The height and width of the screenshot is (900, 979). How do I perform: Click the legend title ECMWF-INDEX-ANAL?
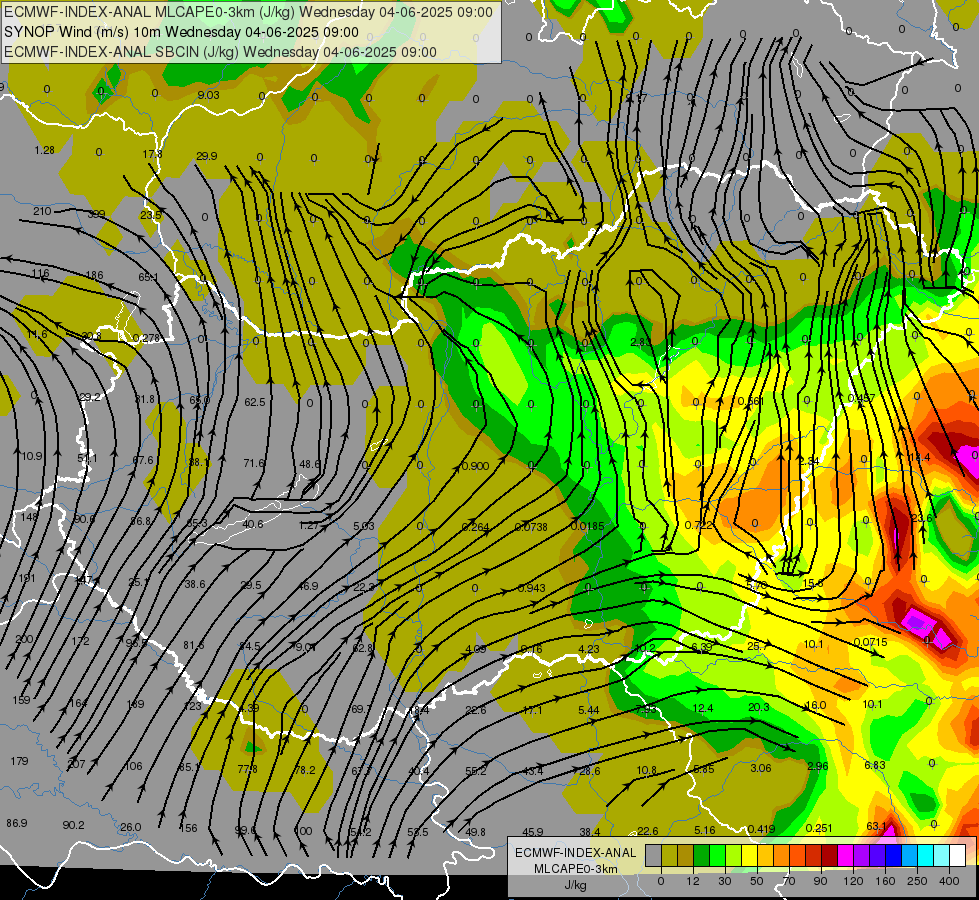[x=575, y=853]
